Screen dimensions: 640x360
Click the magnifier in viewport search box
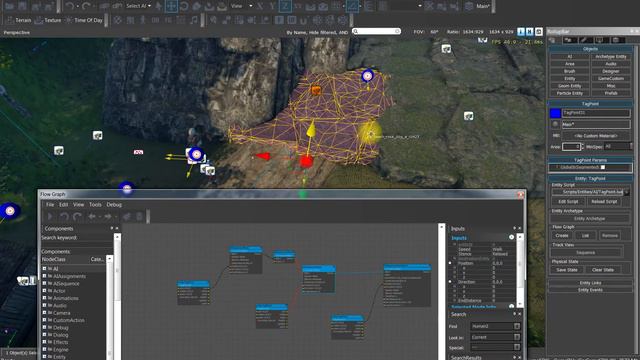pos(356,31)
